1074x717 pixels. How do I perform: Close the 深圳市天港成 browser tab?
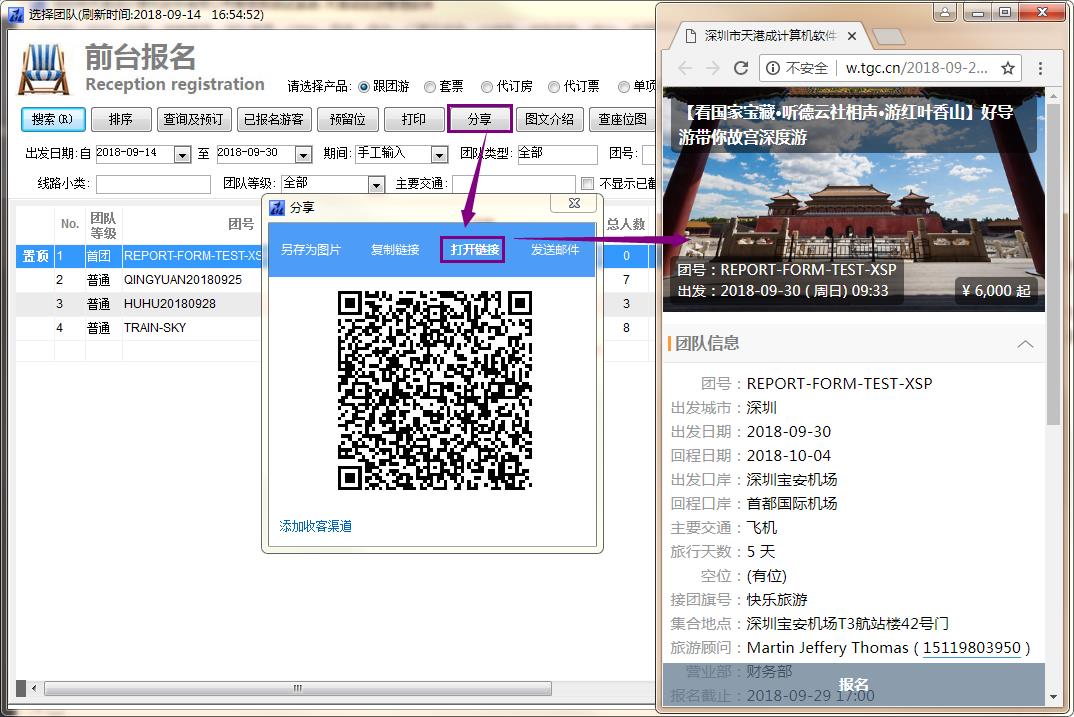[x=851, y=36]
